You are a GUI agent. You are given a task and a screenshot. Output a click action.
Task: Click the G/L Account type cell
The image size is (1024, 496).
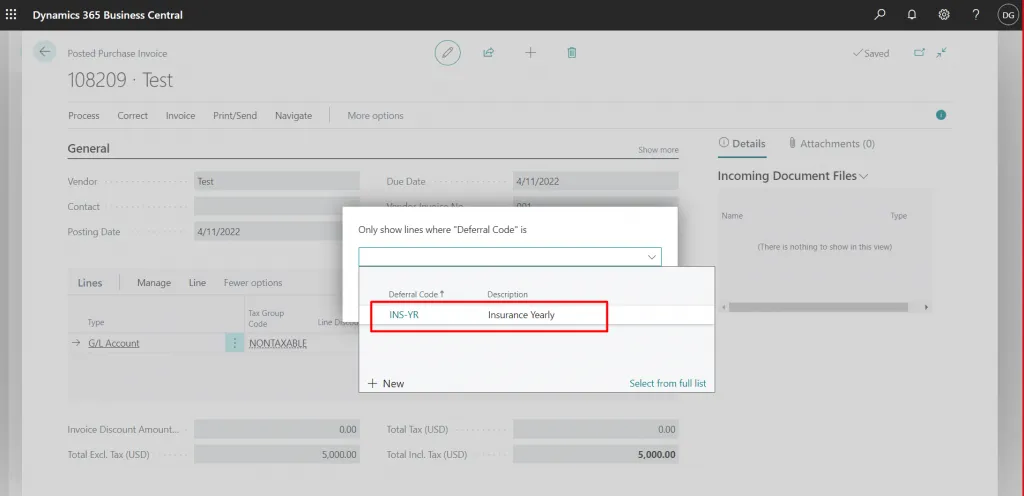click(114, 343)
